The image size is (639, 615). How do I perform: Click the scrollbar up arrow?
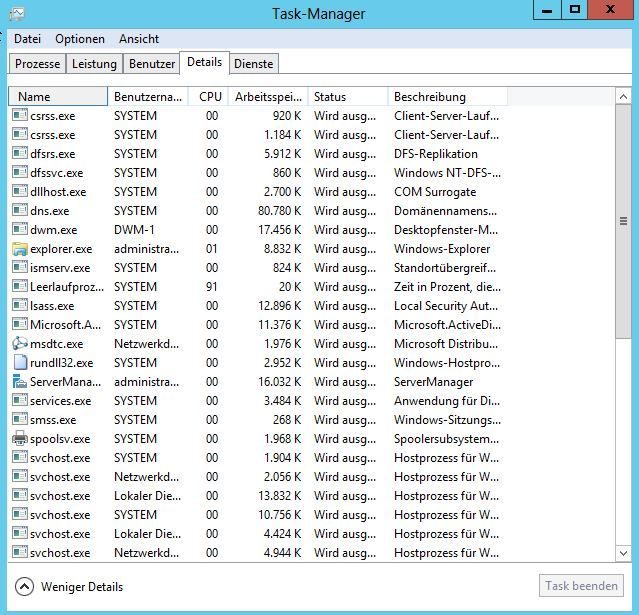tap(623, 97)
